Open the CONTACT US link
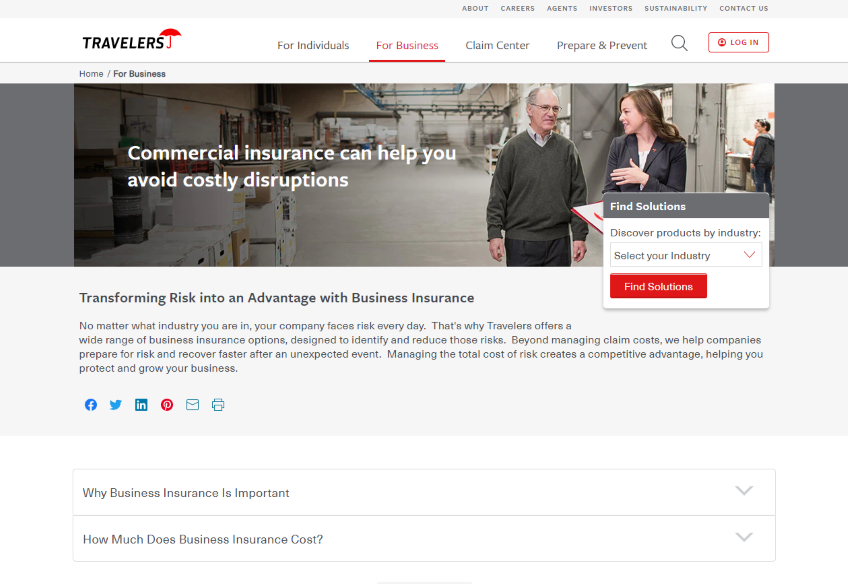Viewport: 848px width, 584px height. (744, 9)
